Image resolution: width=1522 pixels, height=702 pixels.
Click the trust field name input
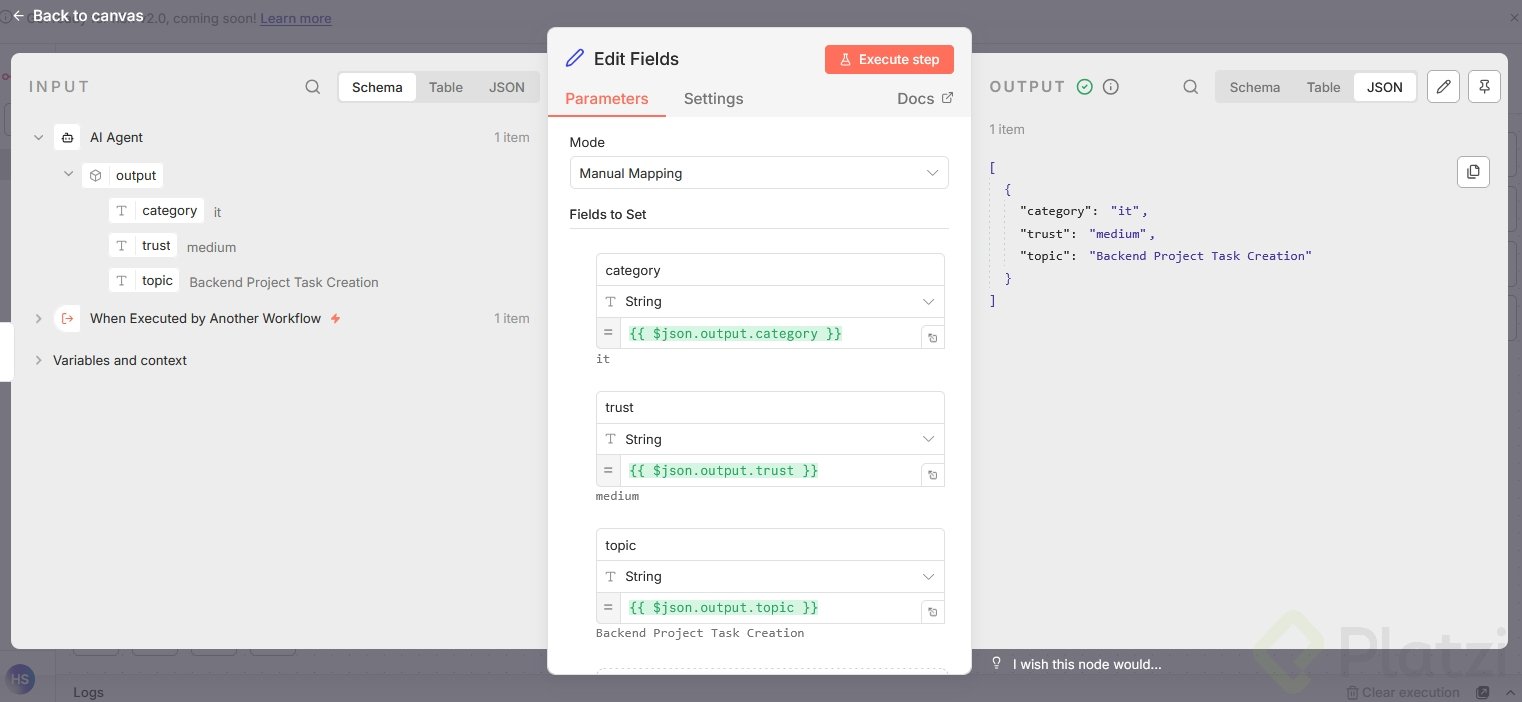tap(770, 408)
